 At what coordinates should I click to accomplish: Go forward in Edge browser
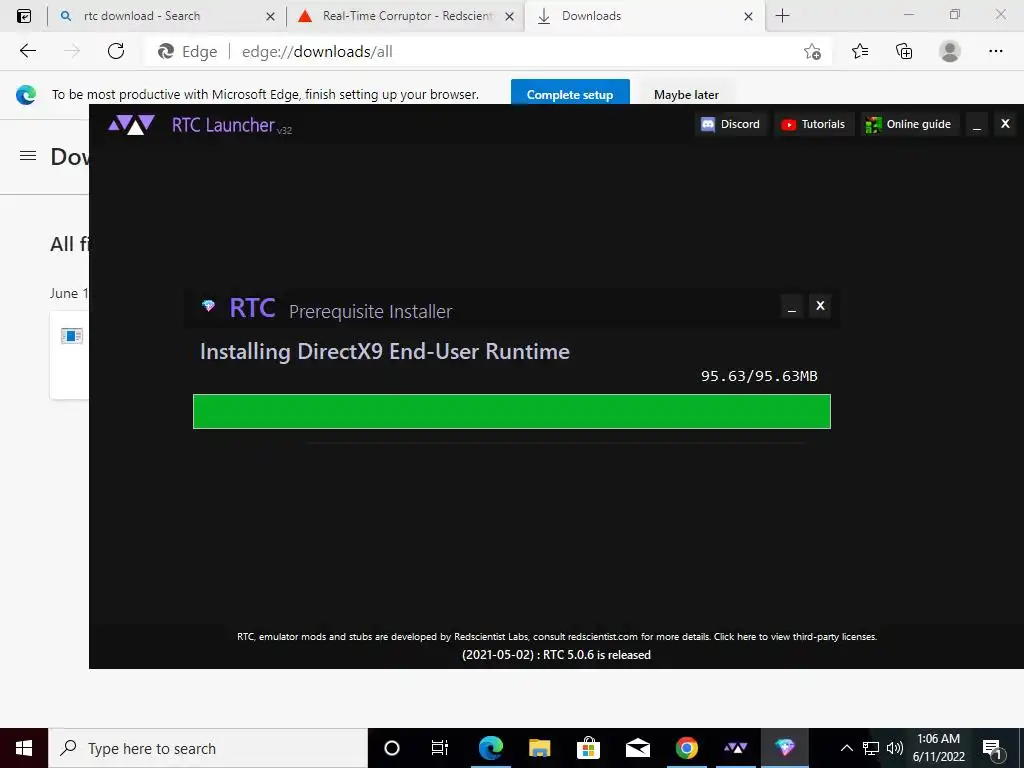click(x=72, y=51)
